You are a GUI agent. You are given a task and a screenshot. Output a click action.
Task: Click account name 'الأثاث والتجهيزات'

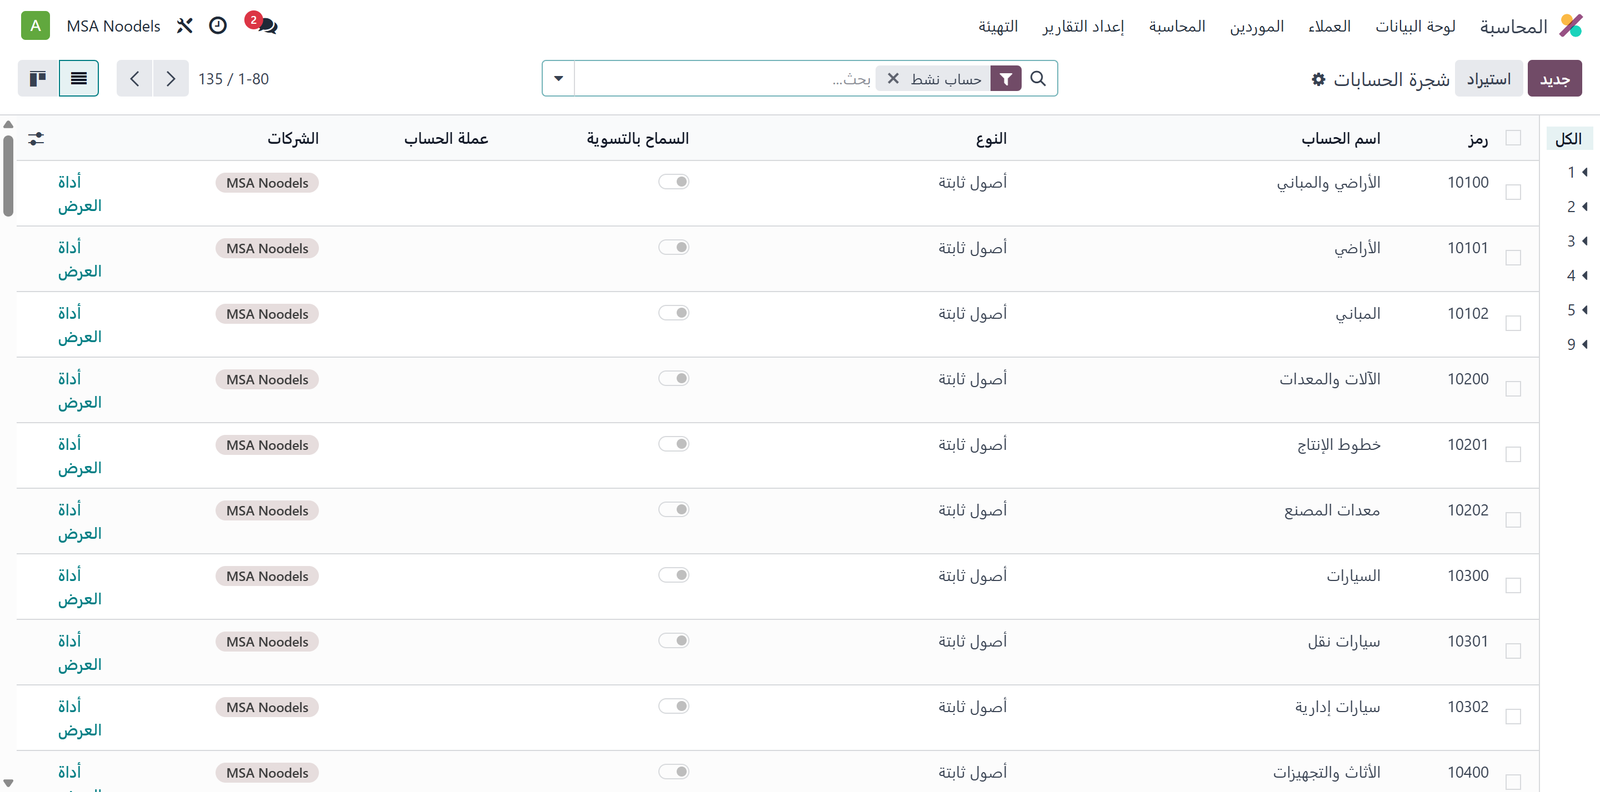point(1327,772)
